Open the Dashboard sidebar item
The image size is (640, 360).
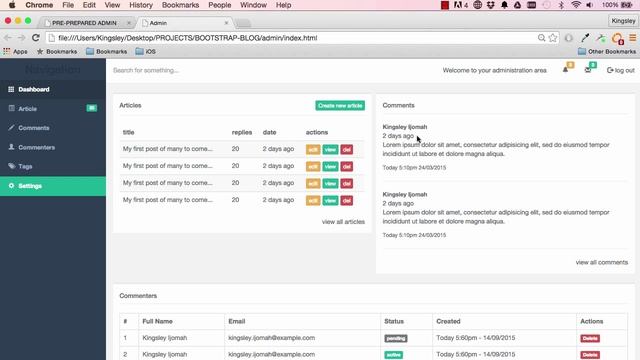pos(53,89)
